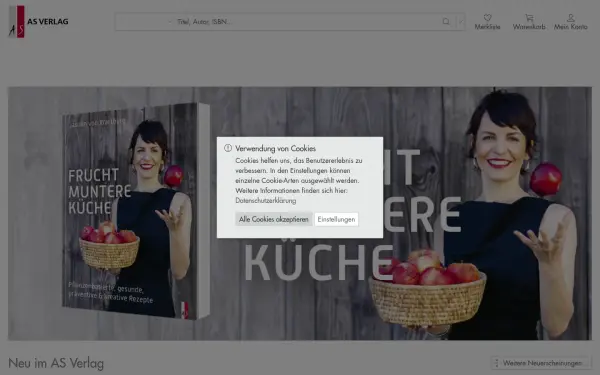The width and height of the screenshot is (600, 375).
Task: Expand the advanced search dropdown arrow
Action: (x=461, y=22)
